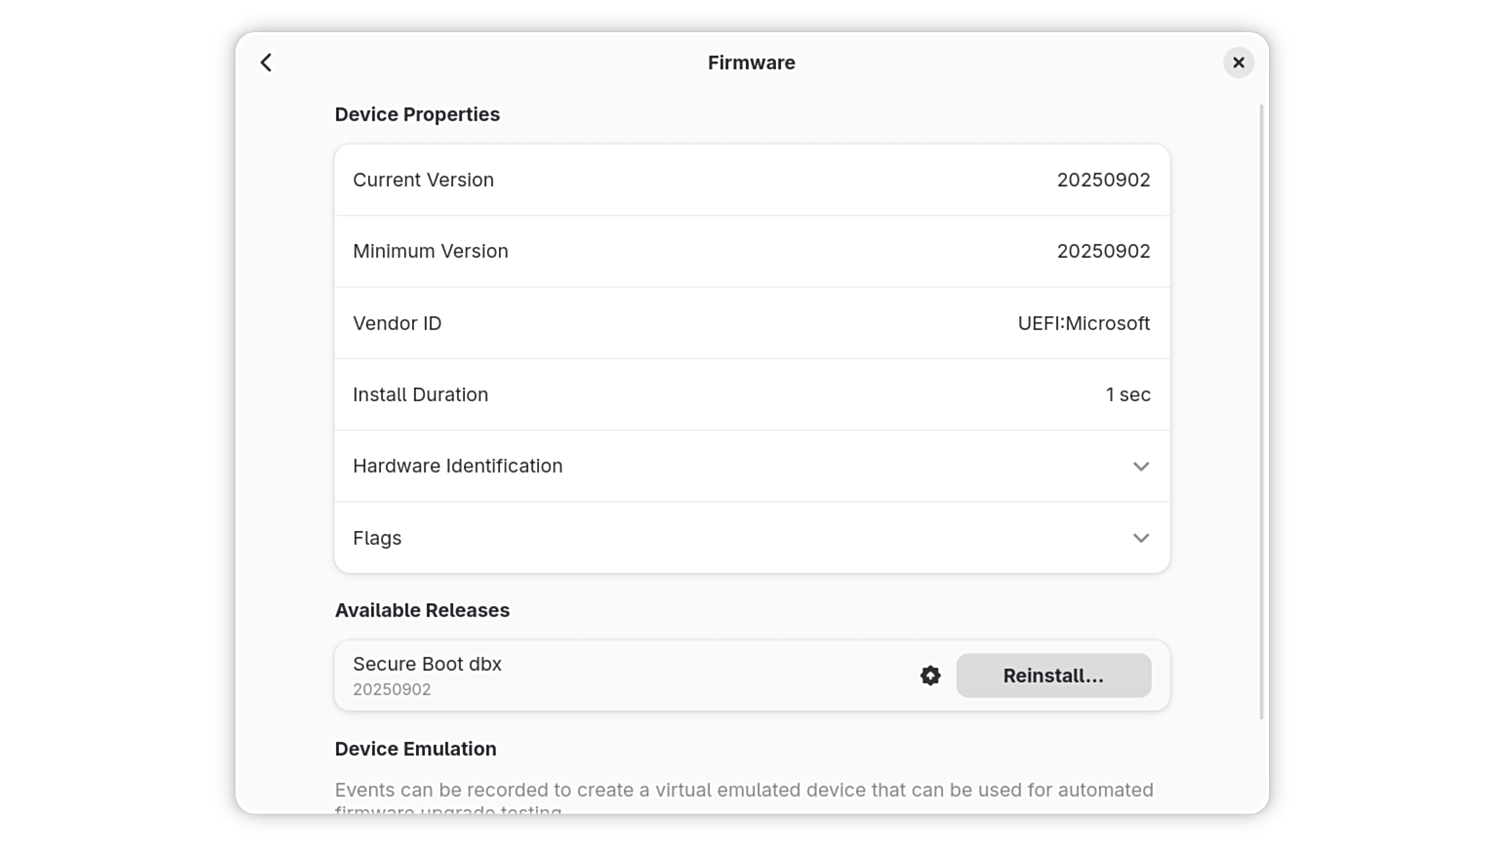Select the Current Version label
The image size is (1504, 846).
(x=423, y=180)
